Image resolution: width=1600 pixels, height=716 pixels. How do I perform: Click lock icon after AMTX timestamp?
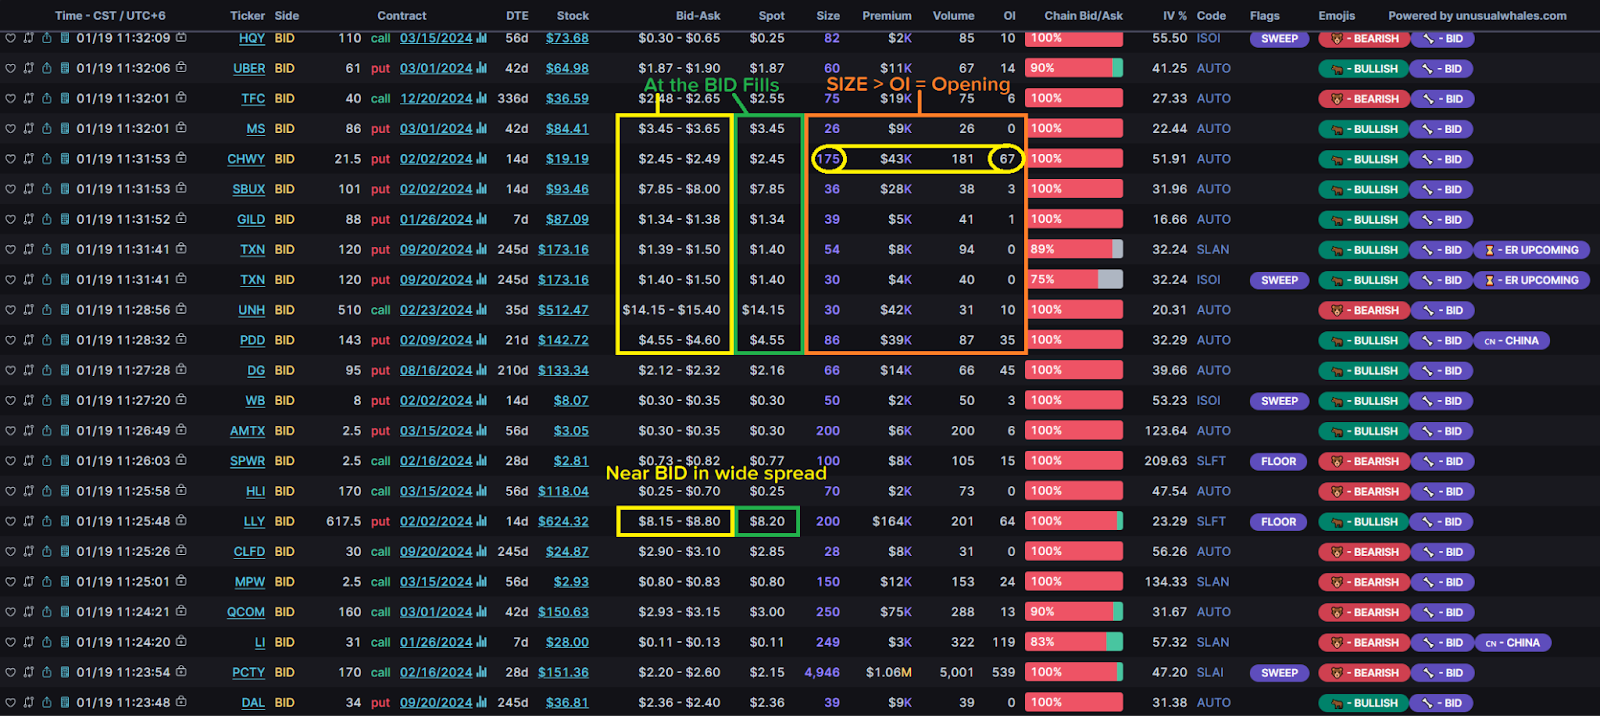181,430
